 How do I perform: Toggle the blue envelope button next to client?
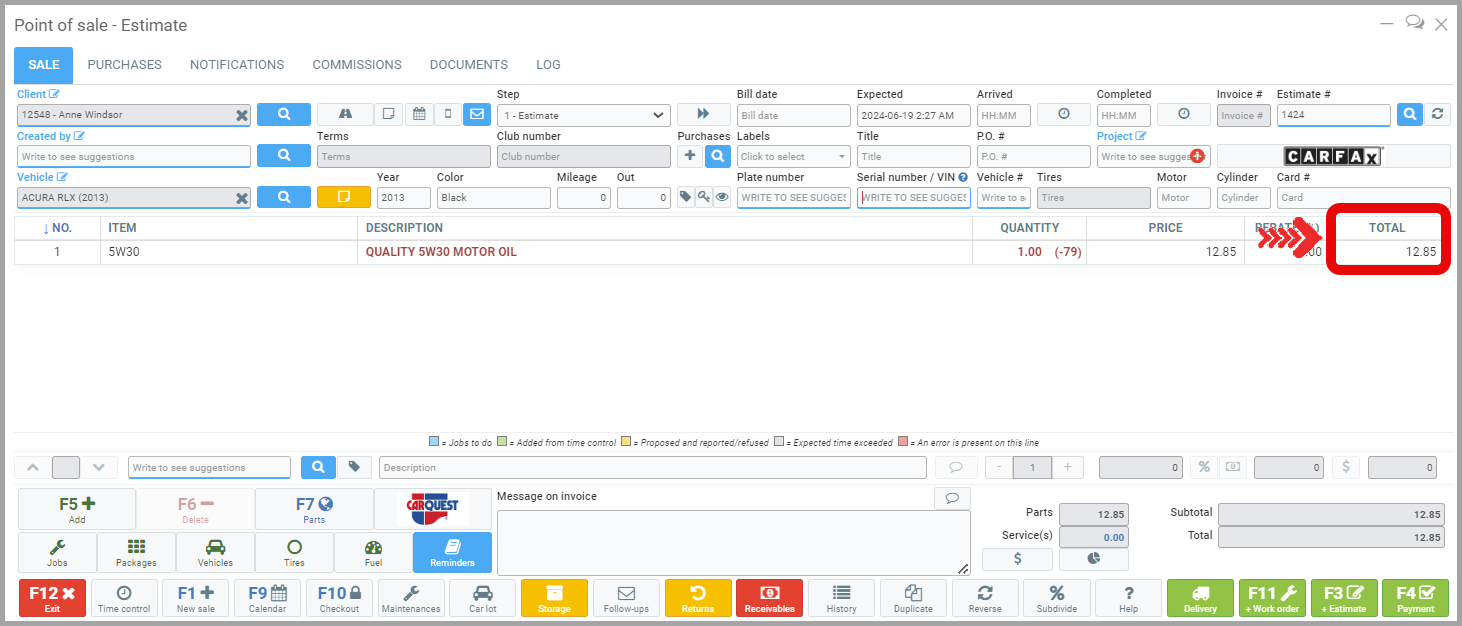(477, 114)
